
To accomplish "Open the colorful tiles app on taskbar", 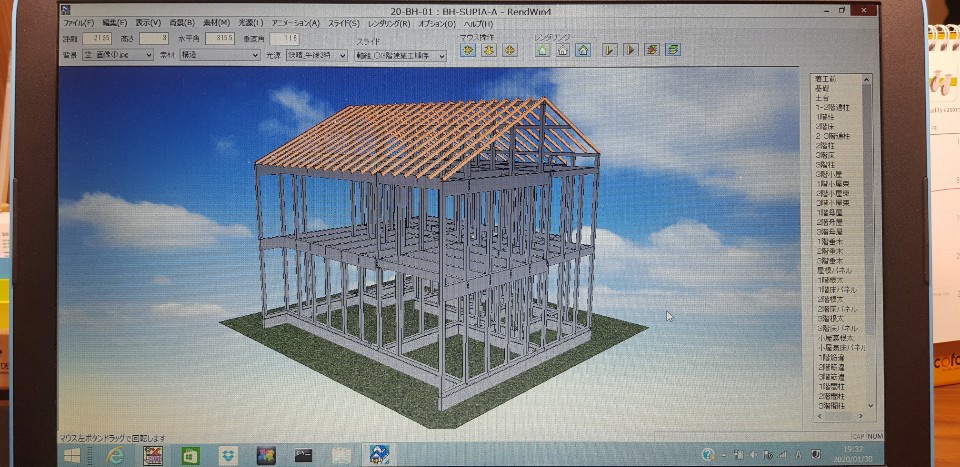I will [266, 455].
